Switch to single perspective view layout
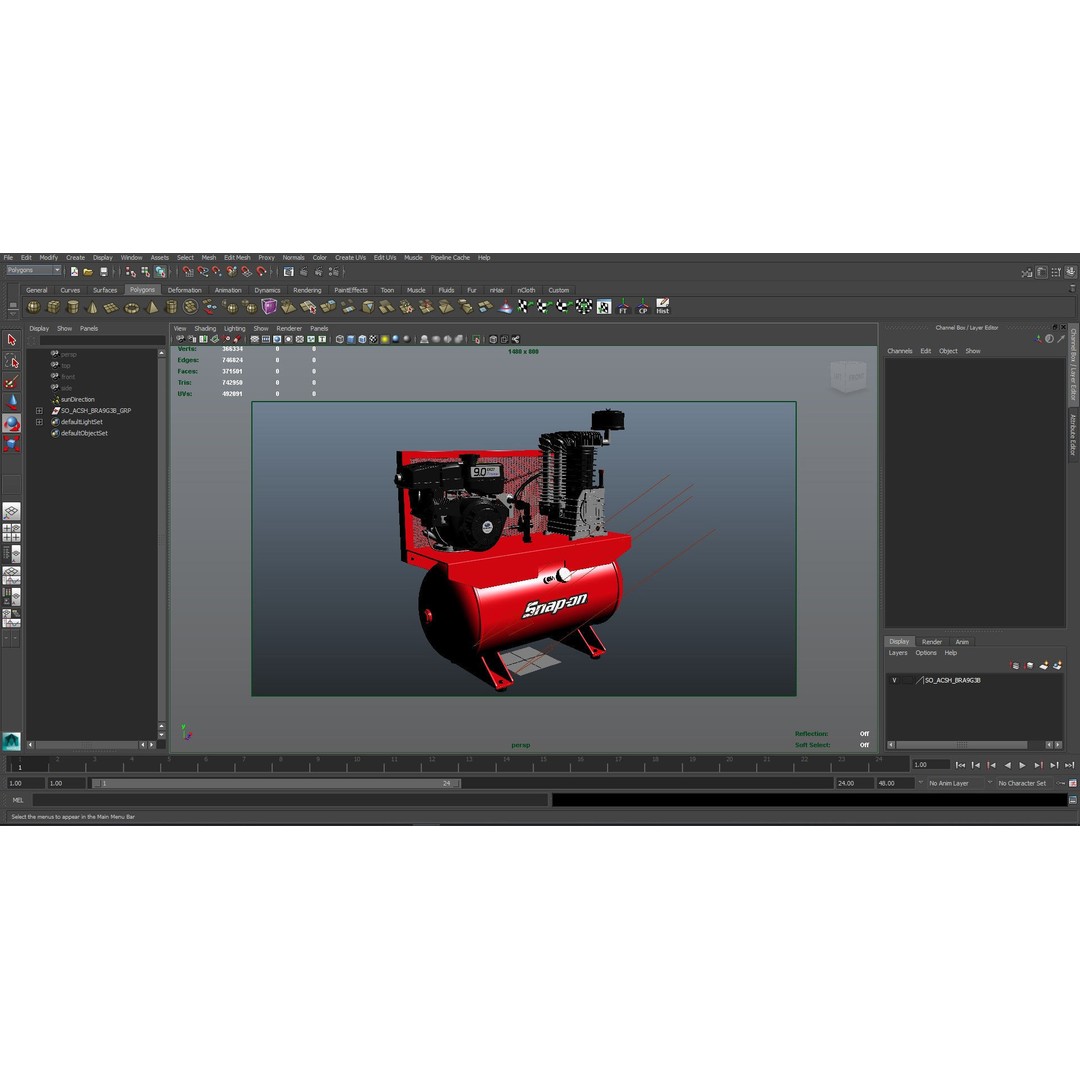Screen dimensions: 1080x1080 [12, 511]
